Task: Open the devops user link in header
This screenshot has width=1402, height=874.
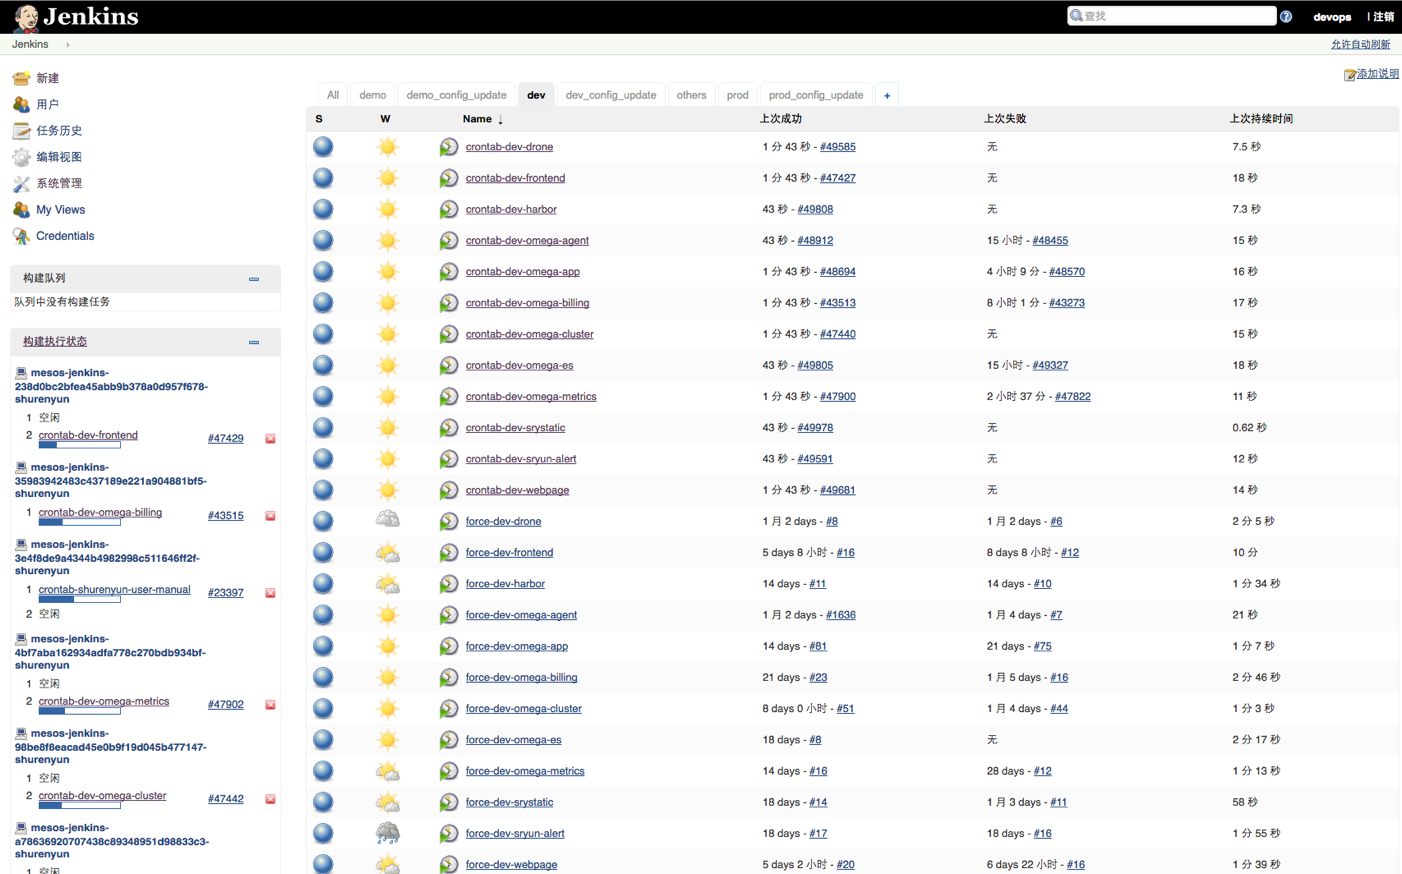Action: pyautogui.click(x=1332, y=17)
